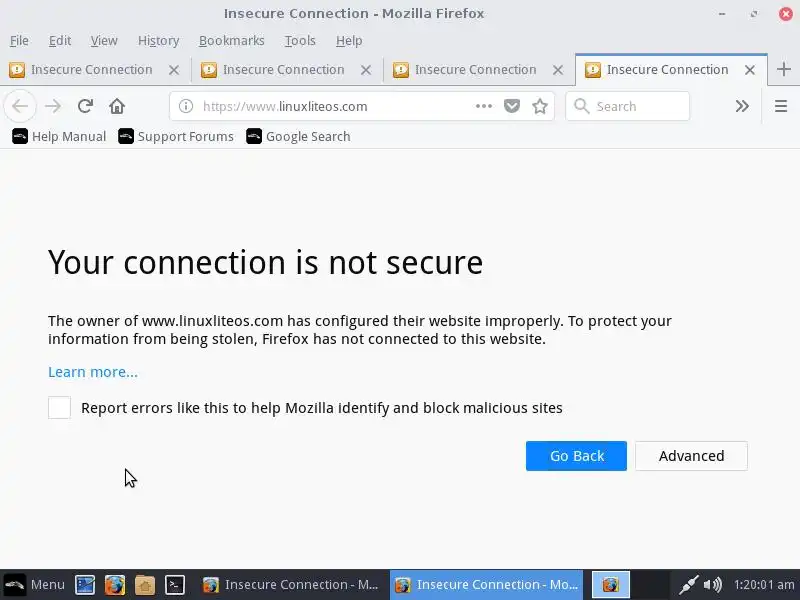Click the 'Your connection is not secure' heading
The height and width of the screenshot is (600, 800).
[265, 262]
